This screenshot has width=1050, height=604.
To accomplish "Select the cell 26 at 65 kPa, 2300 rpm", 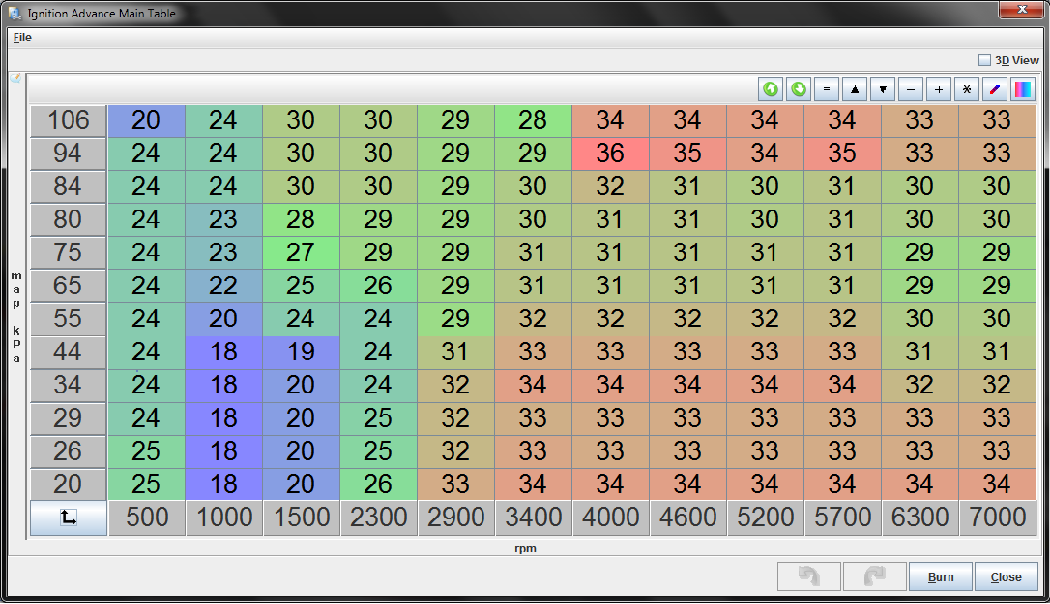I will (379, 286).
